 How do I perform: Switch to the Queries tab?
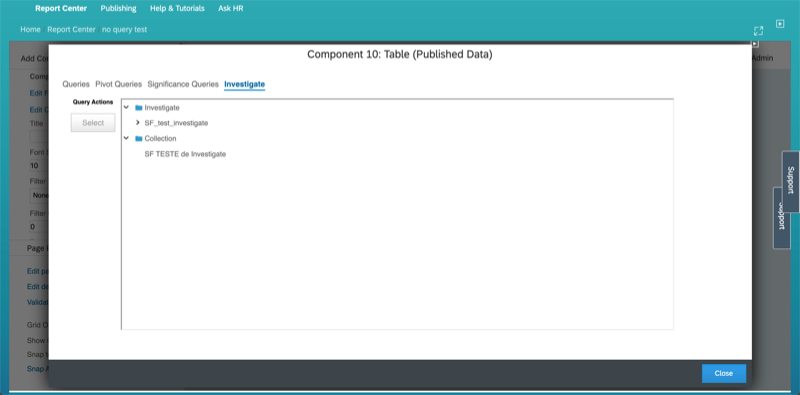76,84
